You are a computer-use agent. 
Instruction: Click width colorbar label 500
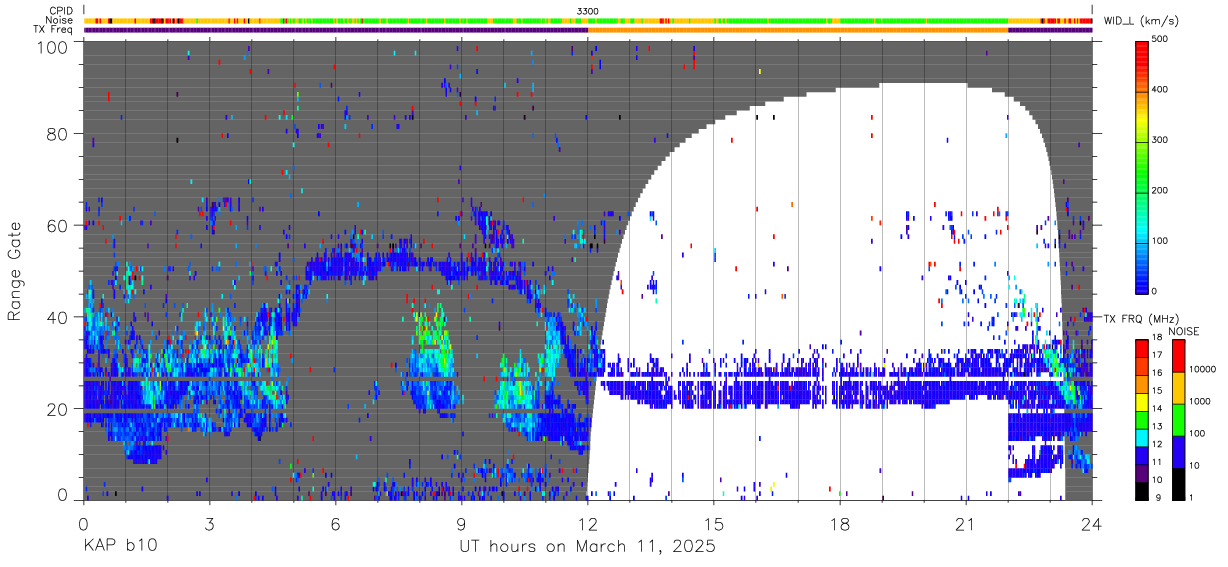point(1159,39)
